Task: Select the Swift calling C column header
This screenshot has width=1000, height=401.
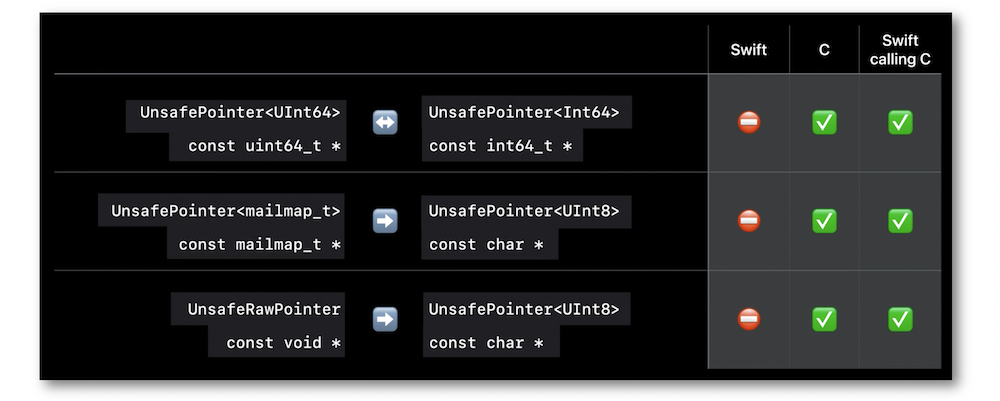Action: [900, 50]
